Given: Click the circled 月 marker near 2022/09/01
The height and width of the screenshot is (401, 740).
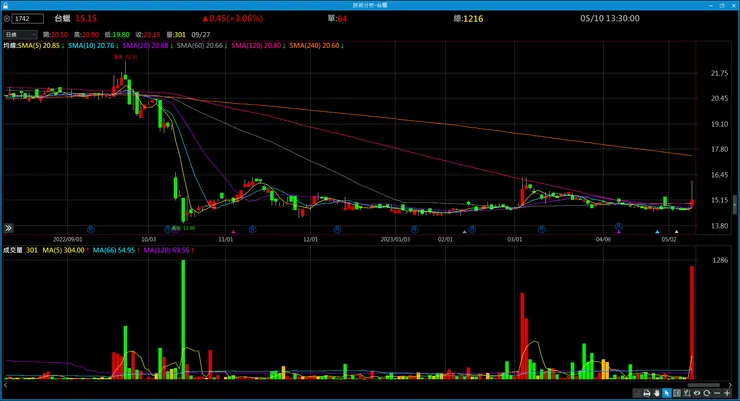Looking at the screenshot, I should tap(91, 229).
